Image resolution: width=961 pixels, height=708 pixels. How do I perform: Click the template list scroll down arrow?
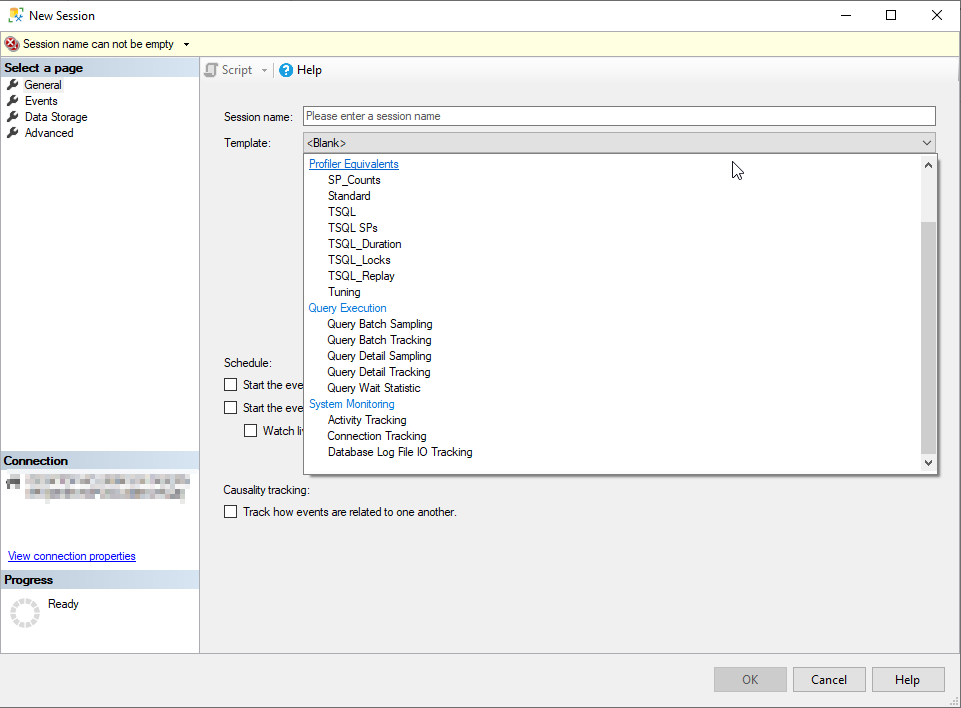[x=928, y=463]
